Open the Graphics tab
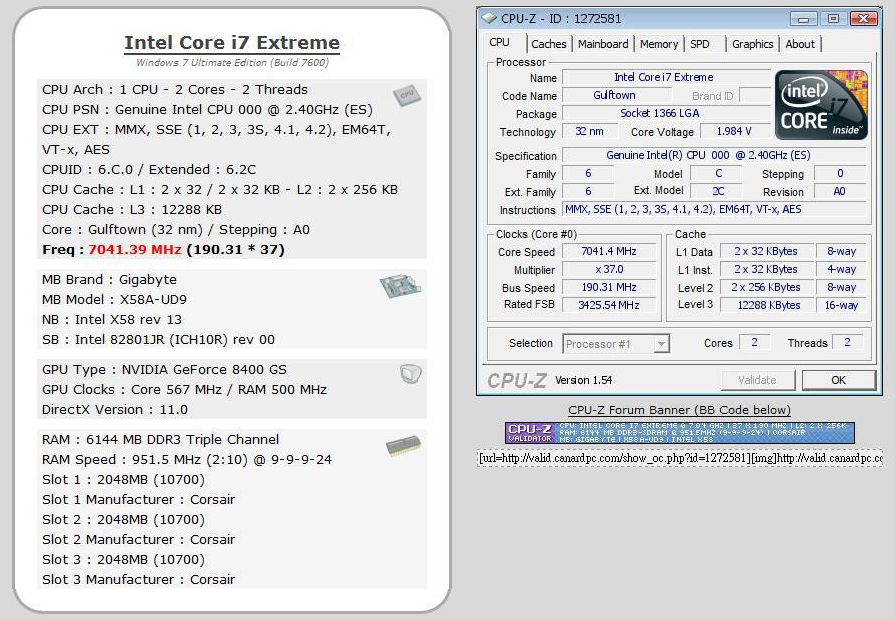 click(x=752, y=44)
